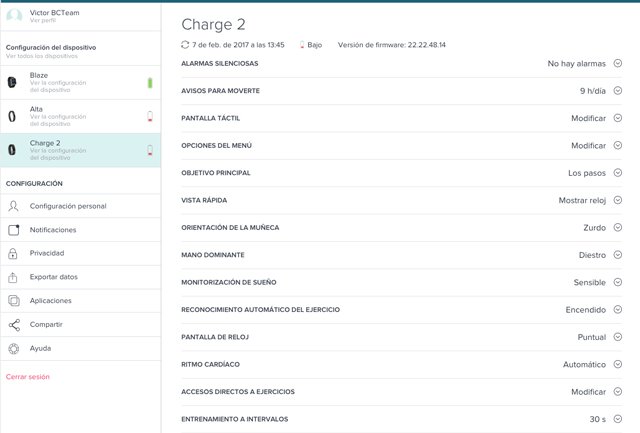Click the Charge 2 tracker device icon
This screenshot has height=433, width=640.
pos(12,150)
